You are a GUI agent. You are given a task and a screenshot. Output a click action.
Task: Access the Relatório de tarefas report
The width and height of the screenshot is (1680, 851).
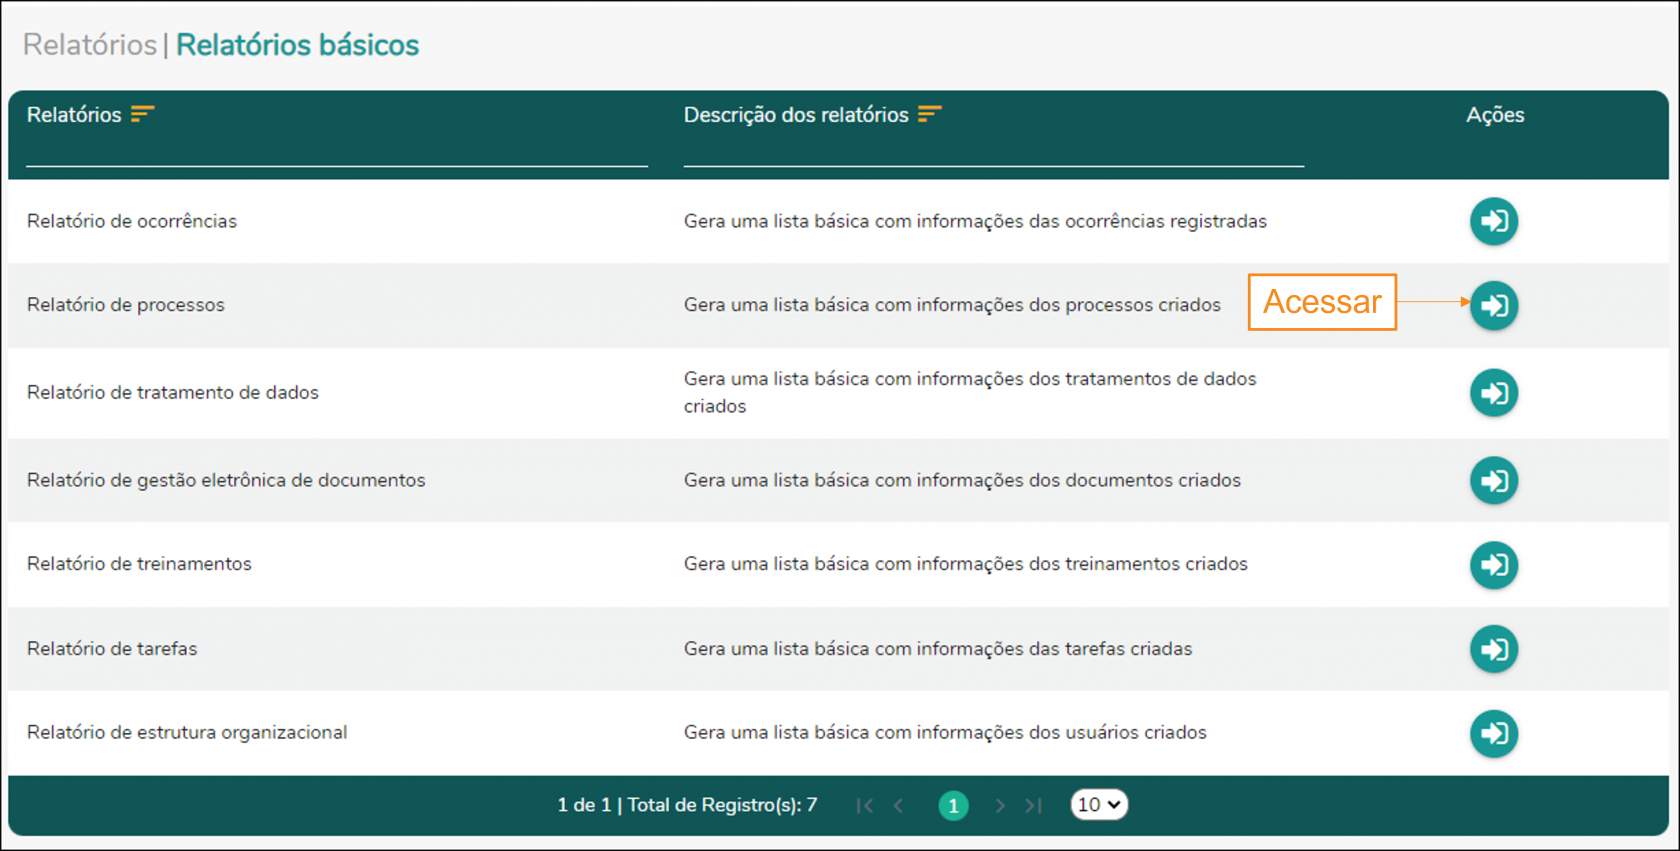click(x=1494, y=649)
